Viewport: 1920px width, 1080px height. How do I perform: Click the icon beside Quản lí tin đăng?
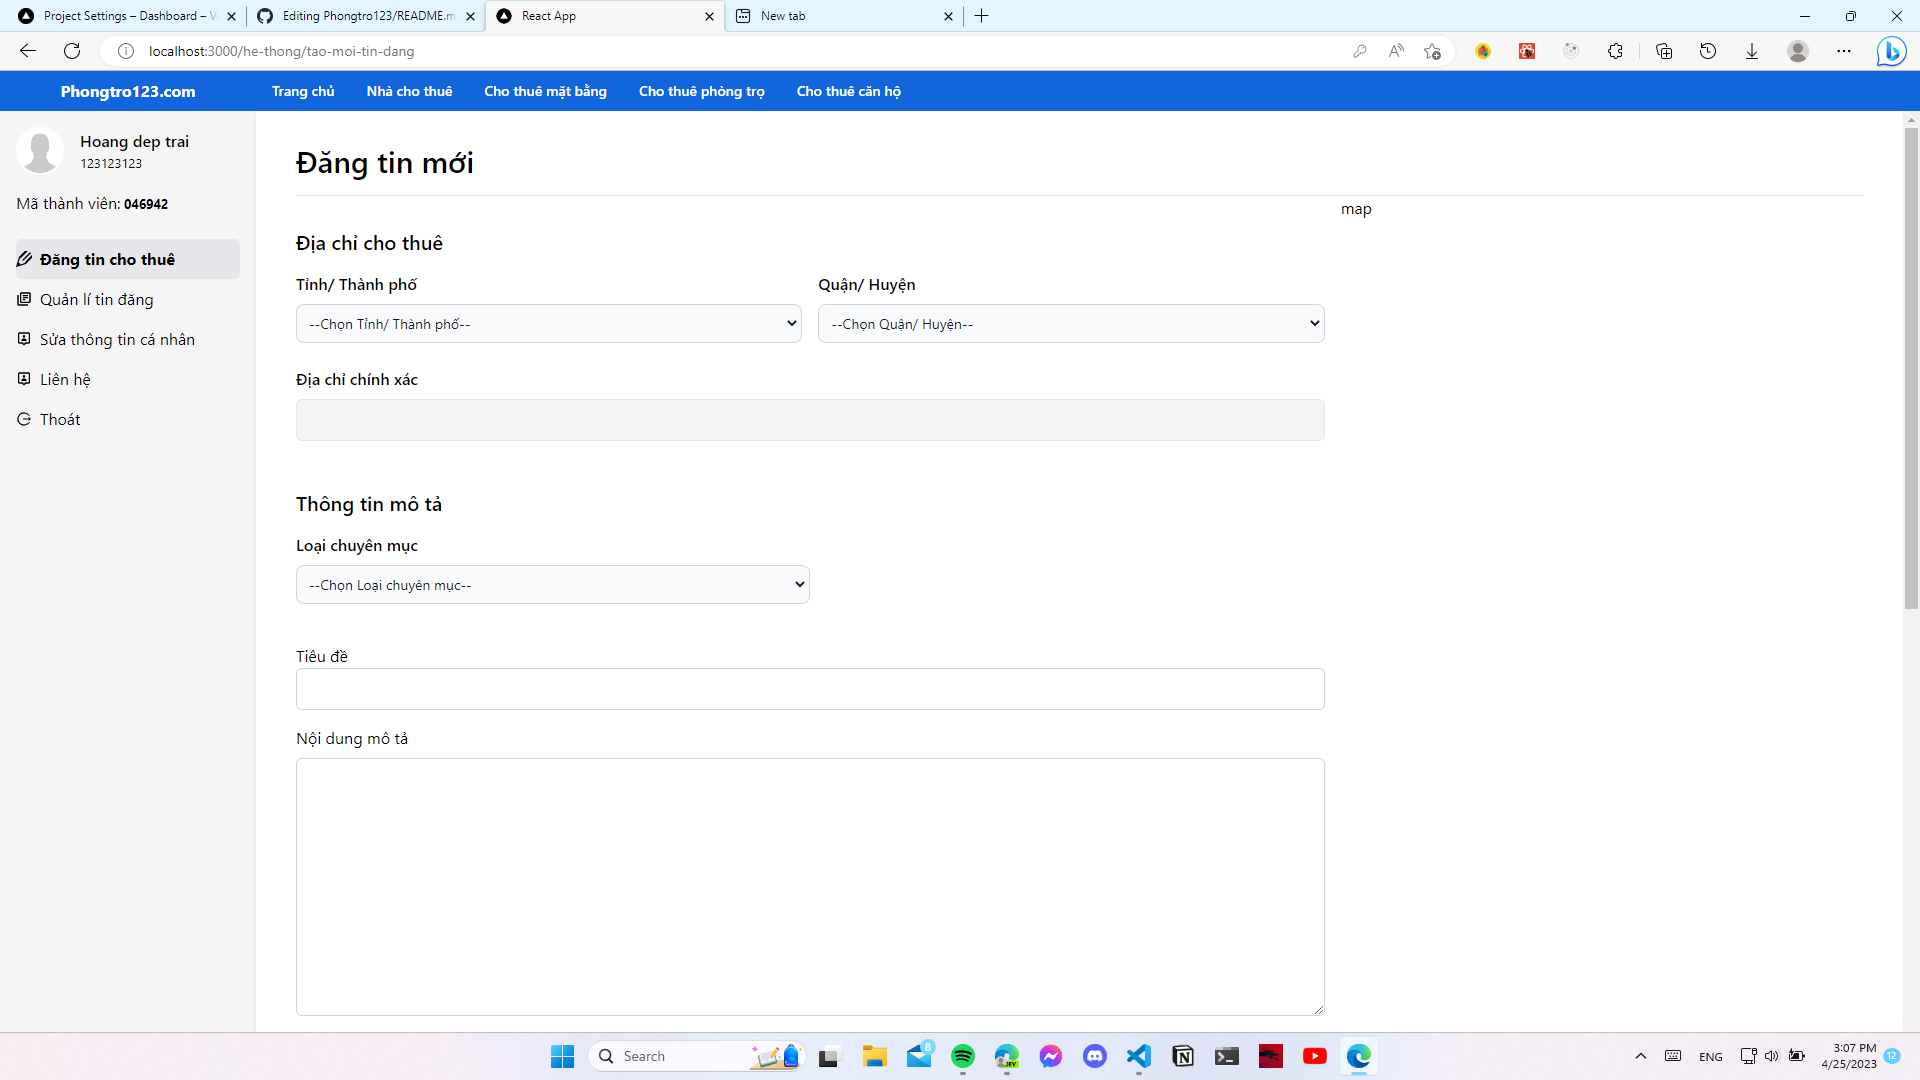coord(24,299)
